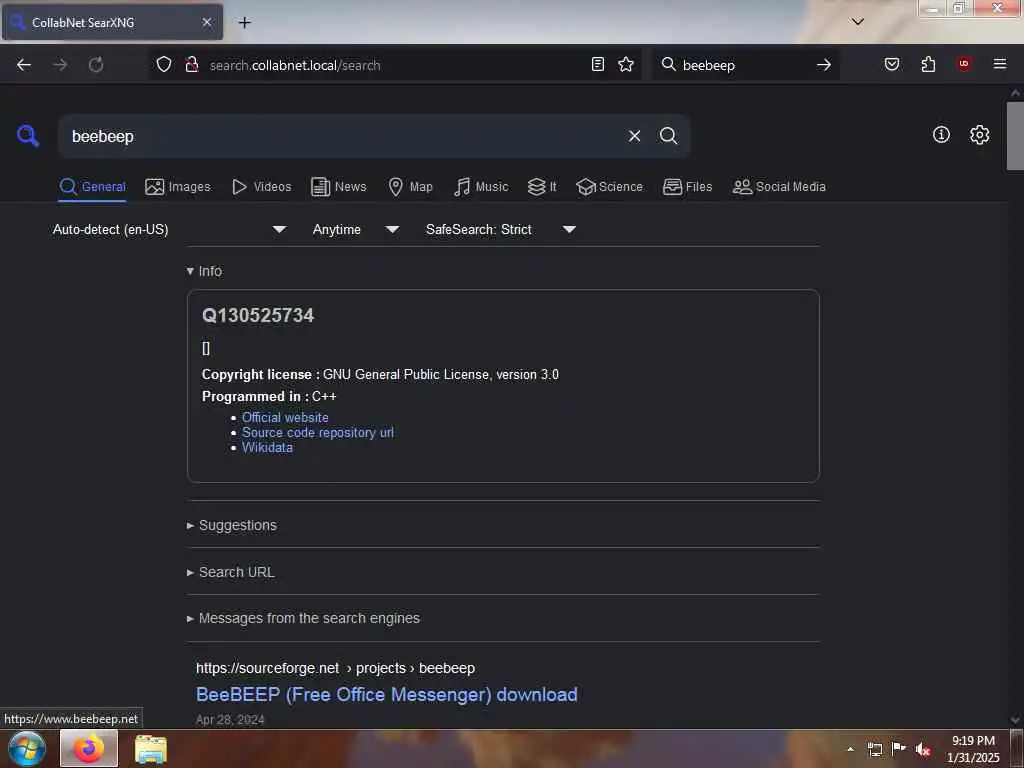Open BeeBEEP (Free Office Messenger) download result
Viewport: 1024px width, 768px height.
(x=387, y=694)
